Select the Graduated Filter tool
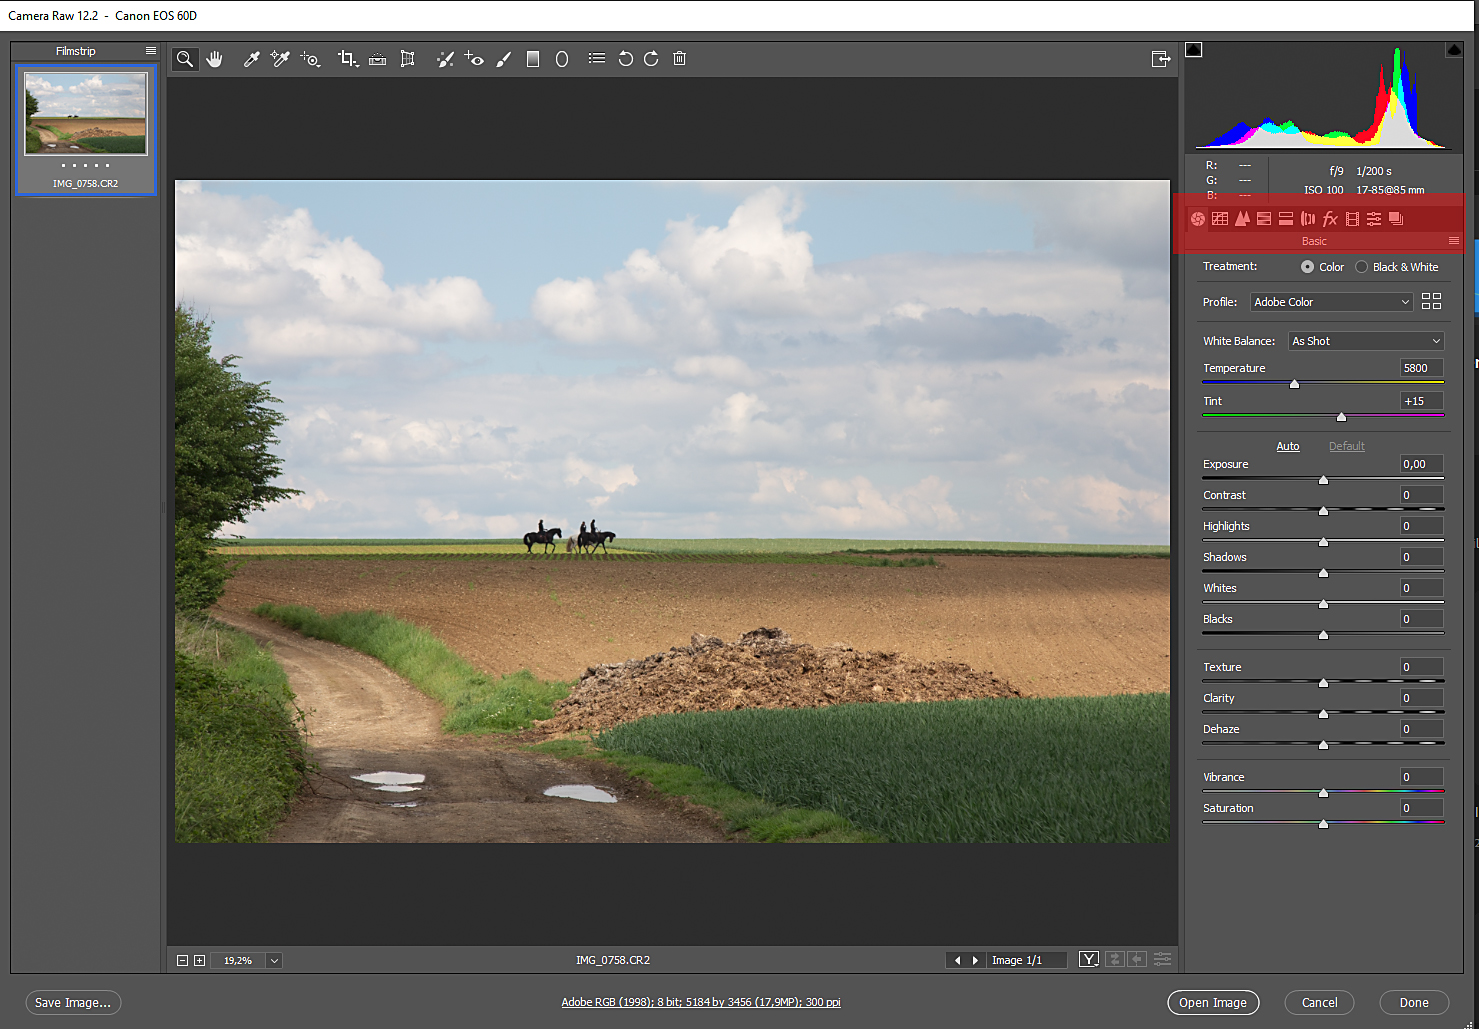The width and height of the screenshot is (1479, 1029). [x=533, y=59]
